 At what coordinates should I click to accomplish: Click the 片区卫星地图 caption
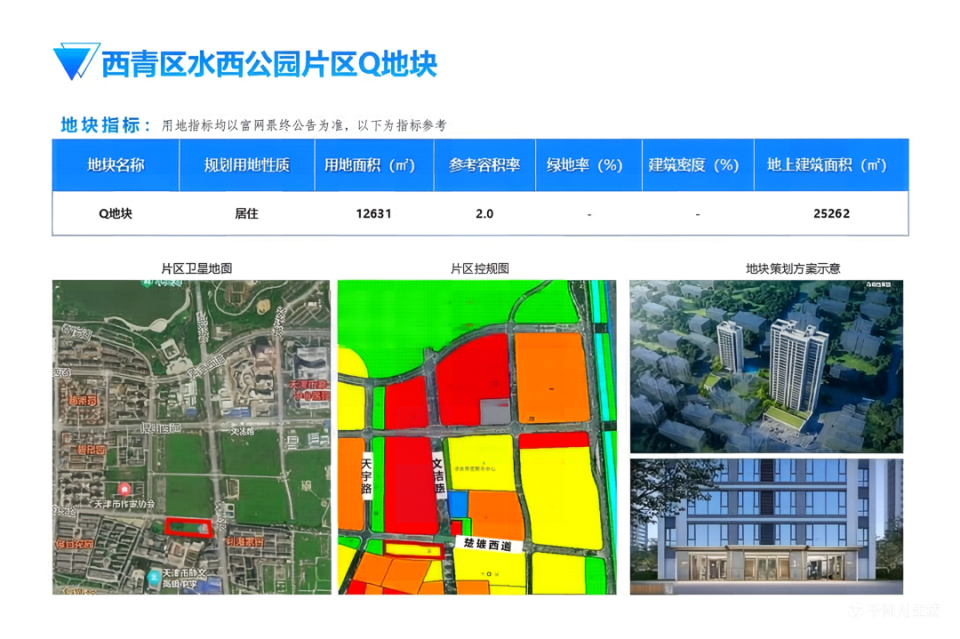pos(197,268)
